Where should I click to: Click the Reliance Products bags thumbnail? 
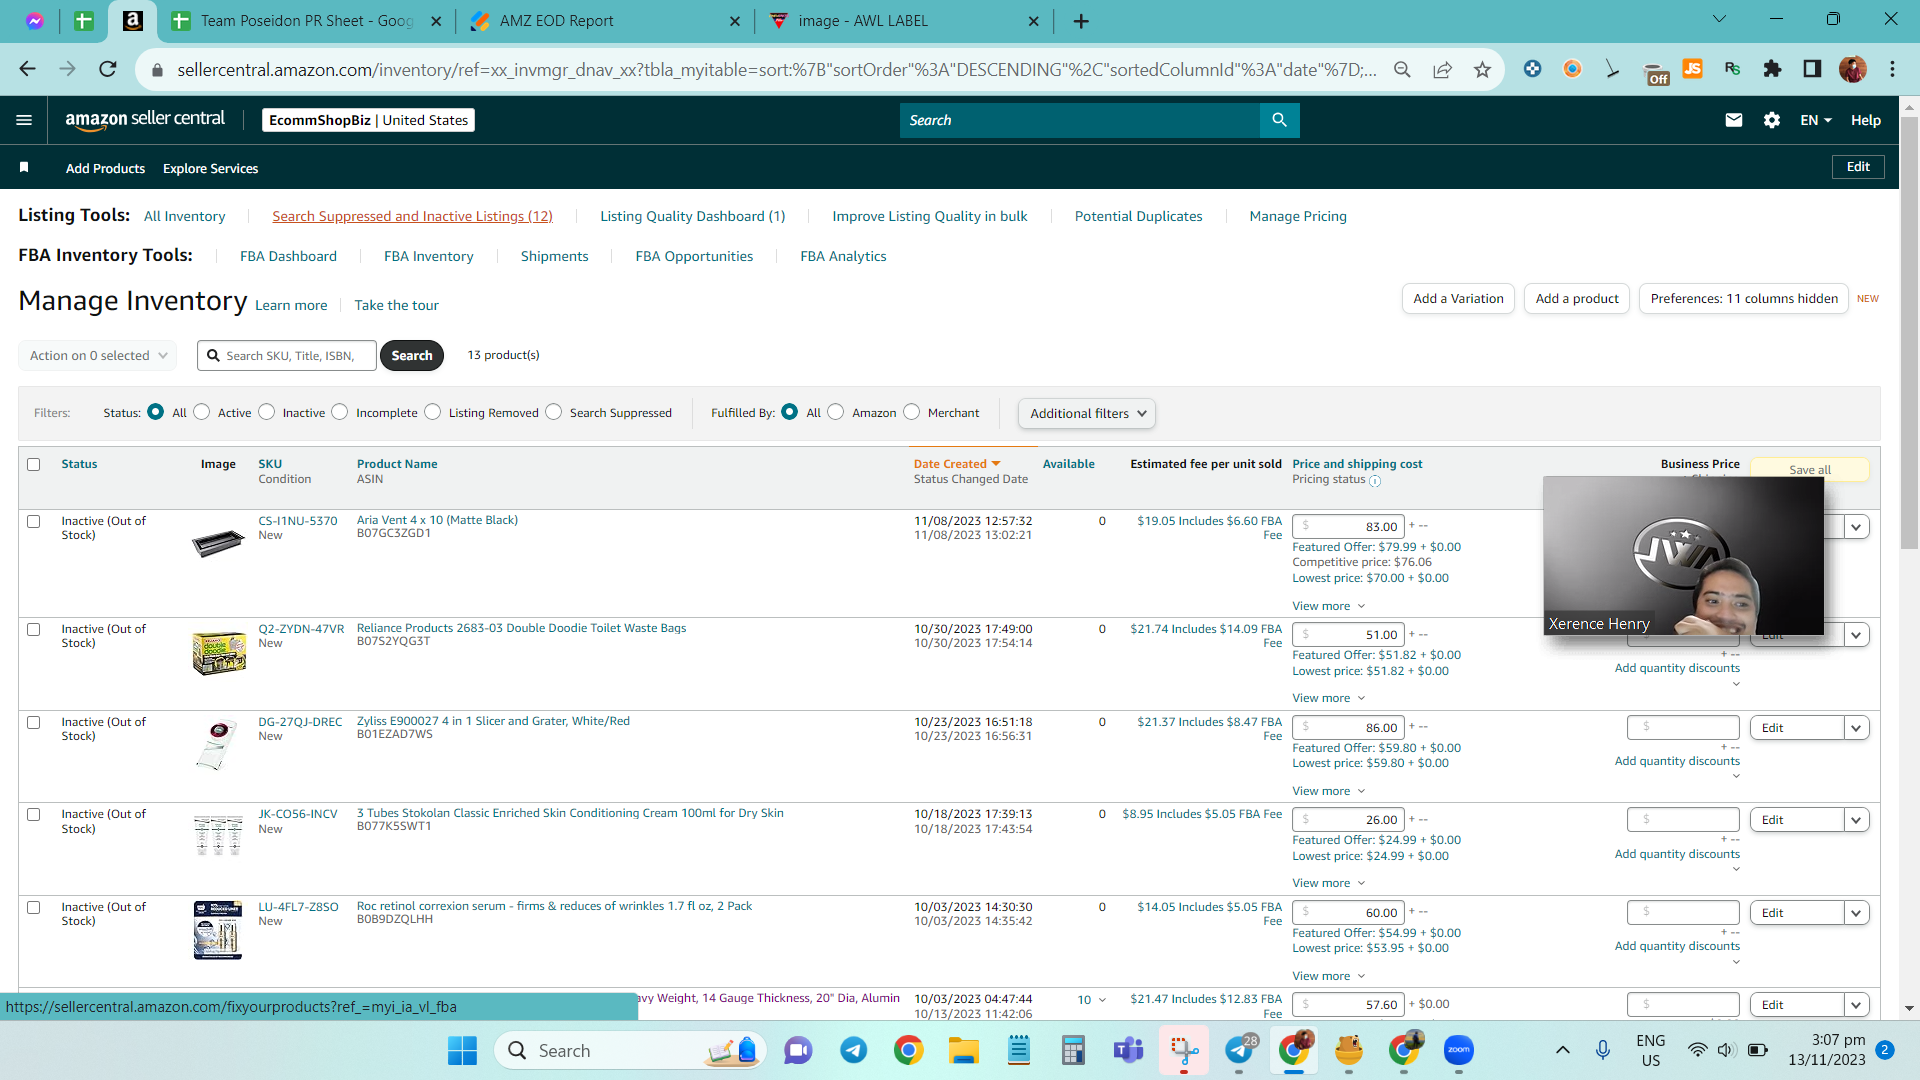click(219, 653)
